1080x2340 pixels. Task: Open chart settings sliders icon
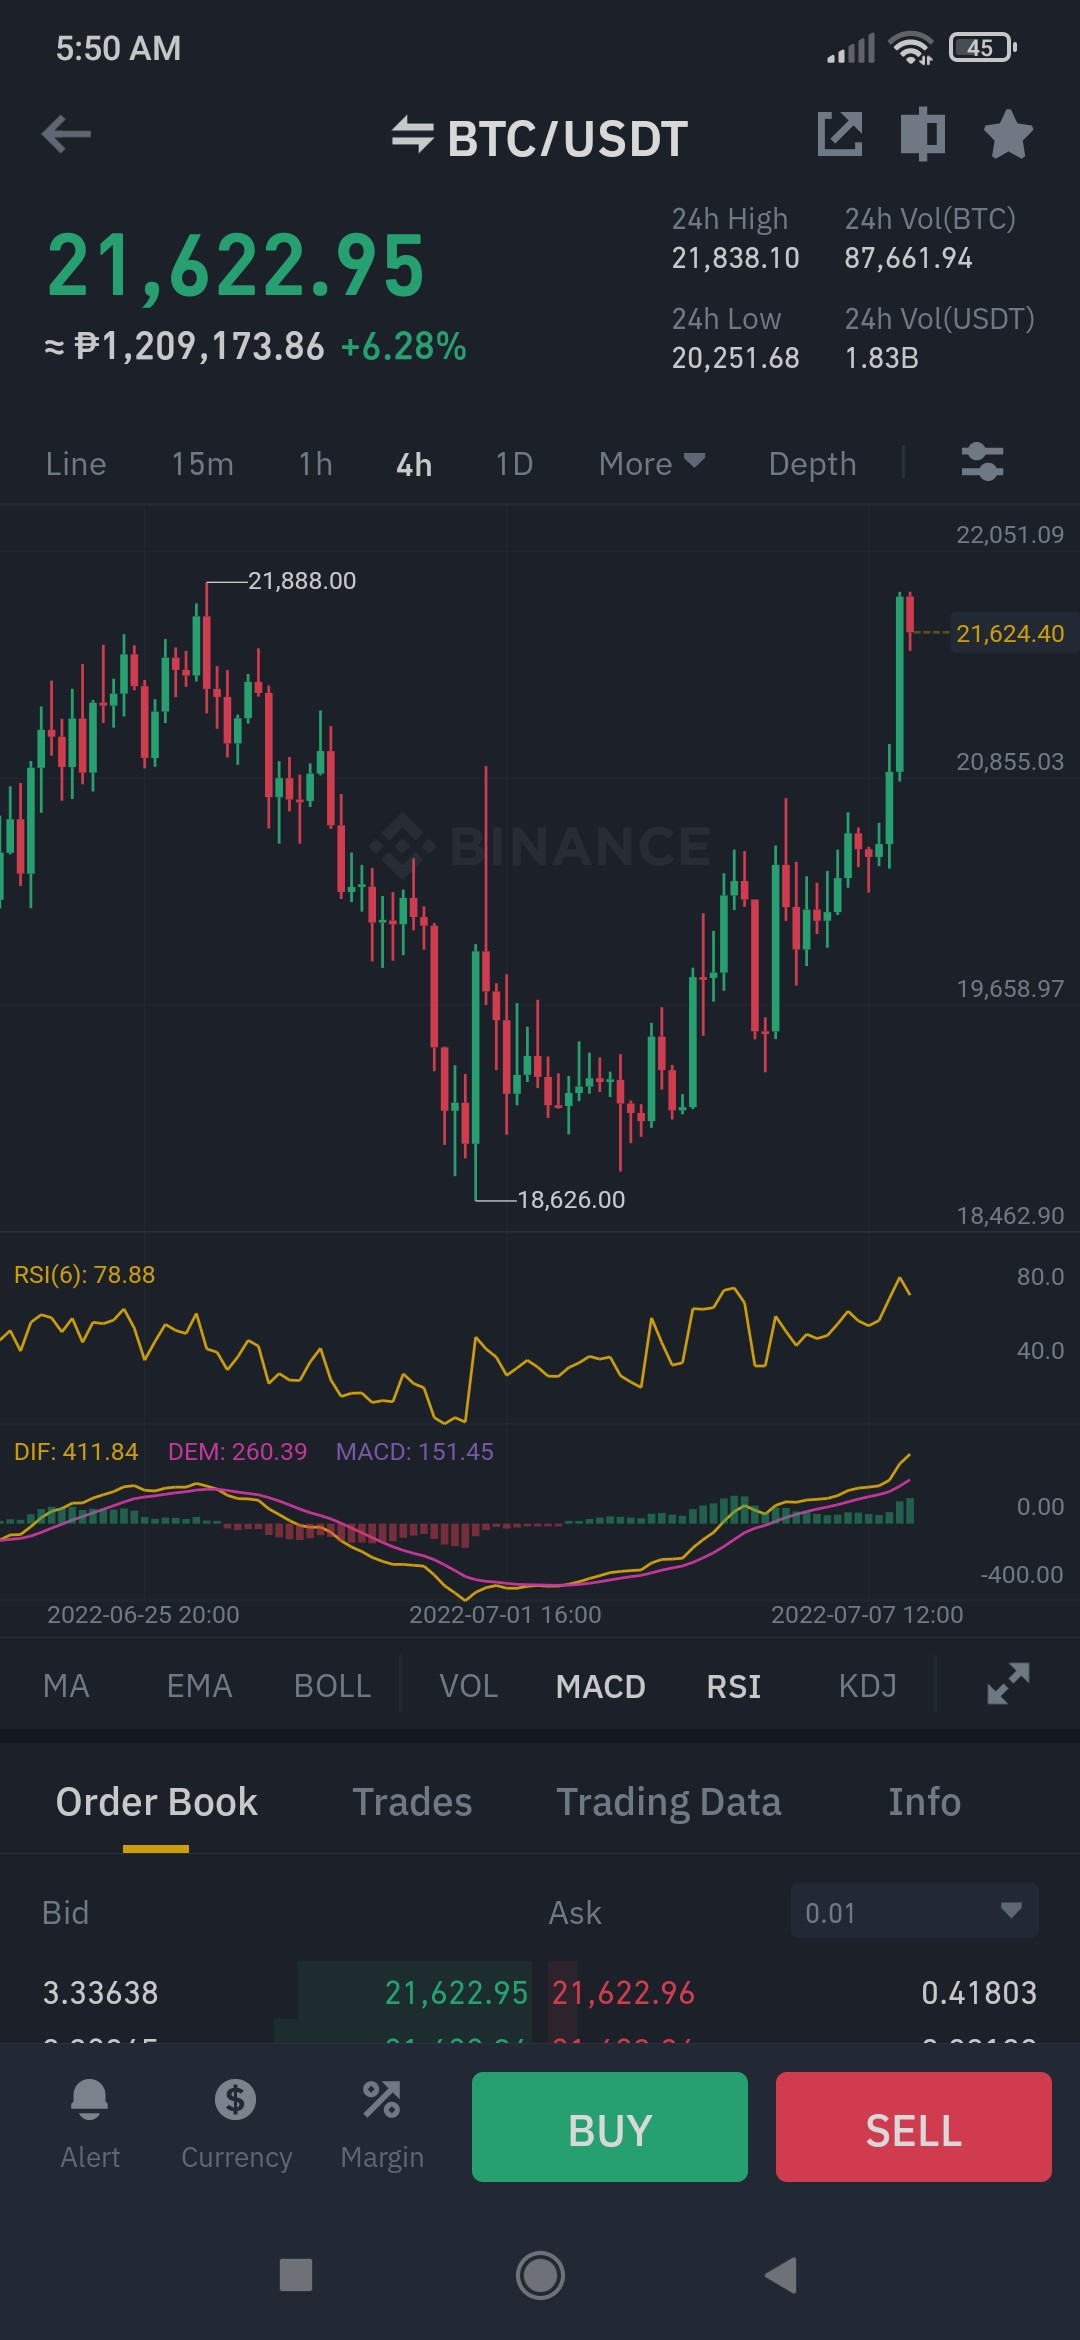(982, 463)
